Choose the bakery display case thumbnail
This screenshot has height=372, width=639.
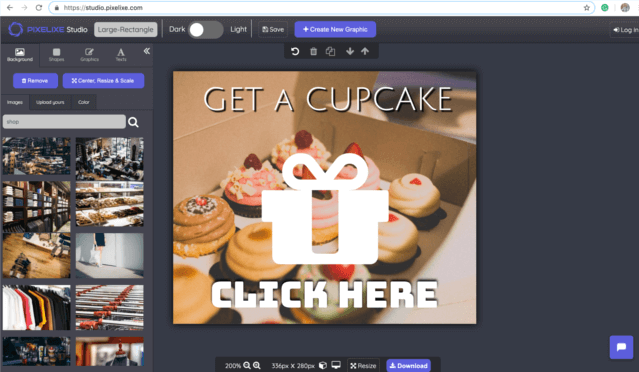pyautogui.click(x=110, y=204)
